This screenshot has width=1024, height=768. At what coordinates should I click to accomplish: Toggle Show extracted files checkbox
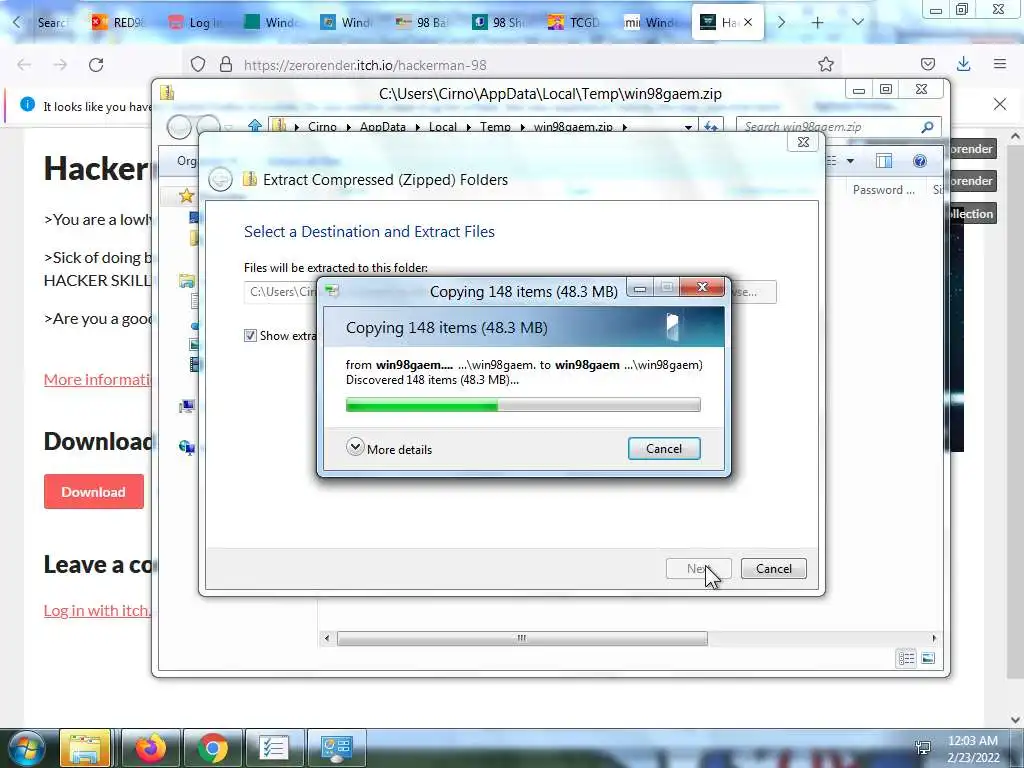(x=250, y=336)
